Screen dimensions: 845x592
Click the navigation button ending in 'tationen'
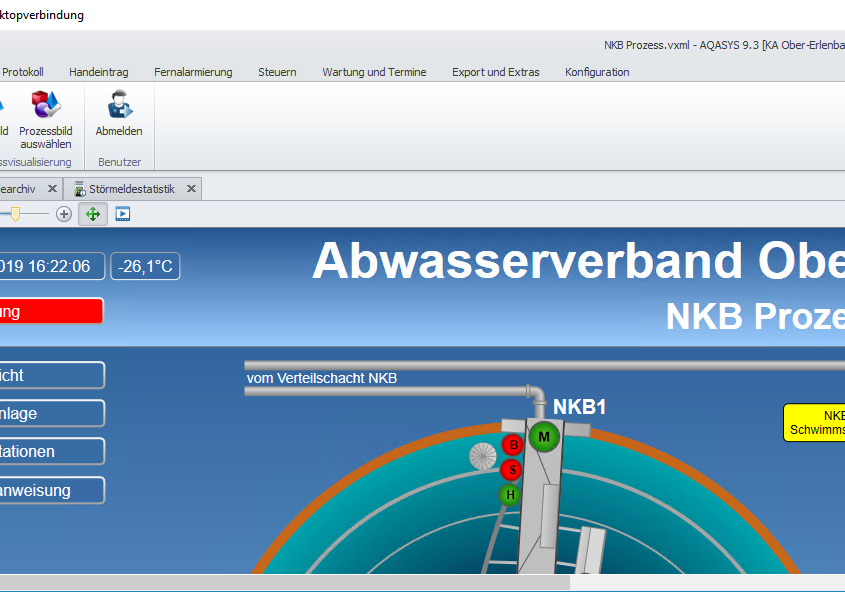pyautogui.click(x=51, y=451)
